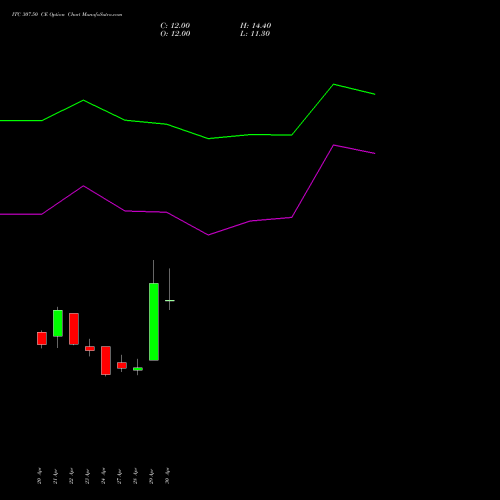The image size is (500, 500).
Task: Click the '30 Apr' date axis label
Action: (x=167, y=476)
